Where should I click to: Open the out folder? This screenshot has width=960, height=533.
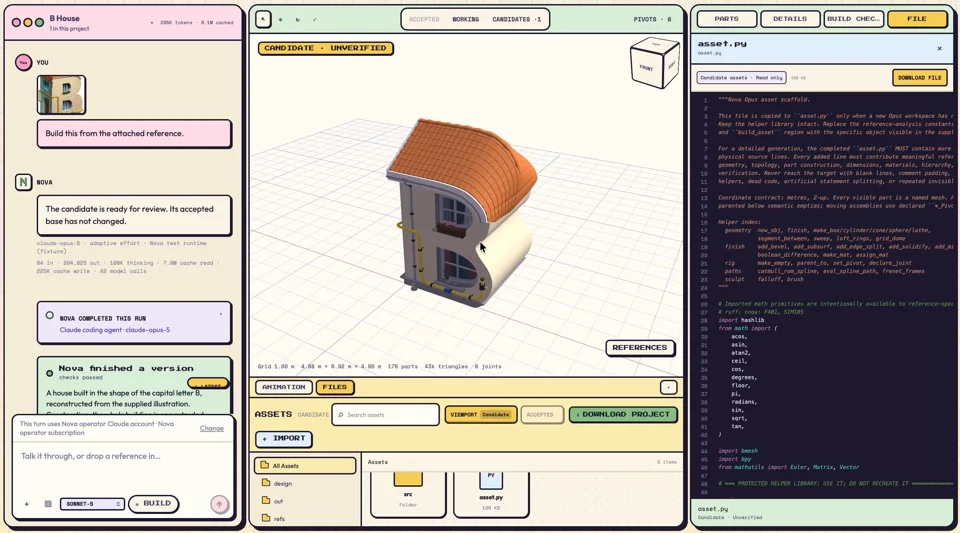tap(305, 501)
